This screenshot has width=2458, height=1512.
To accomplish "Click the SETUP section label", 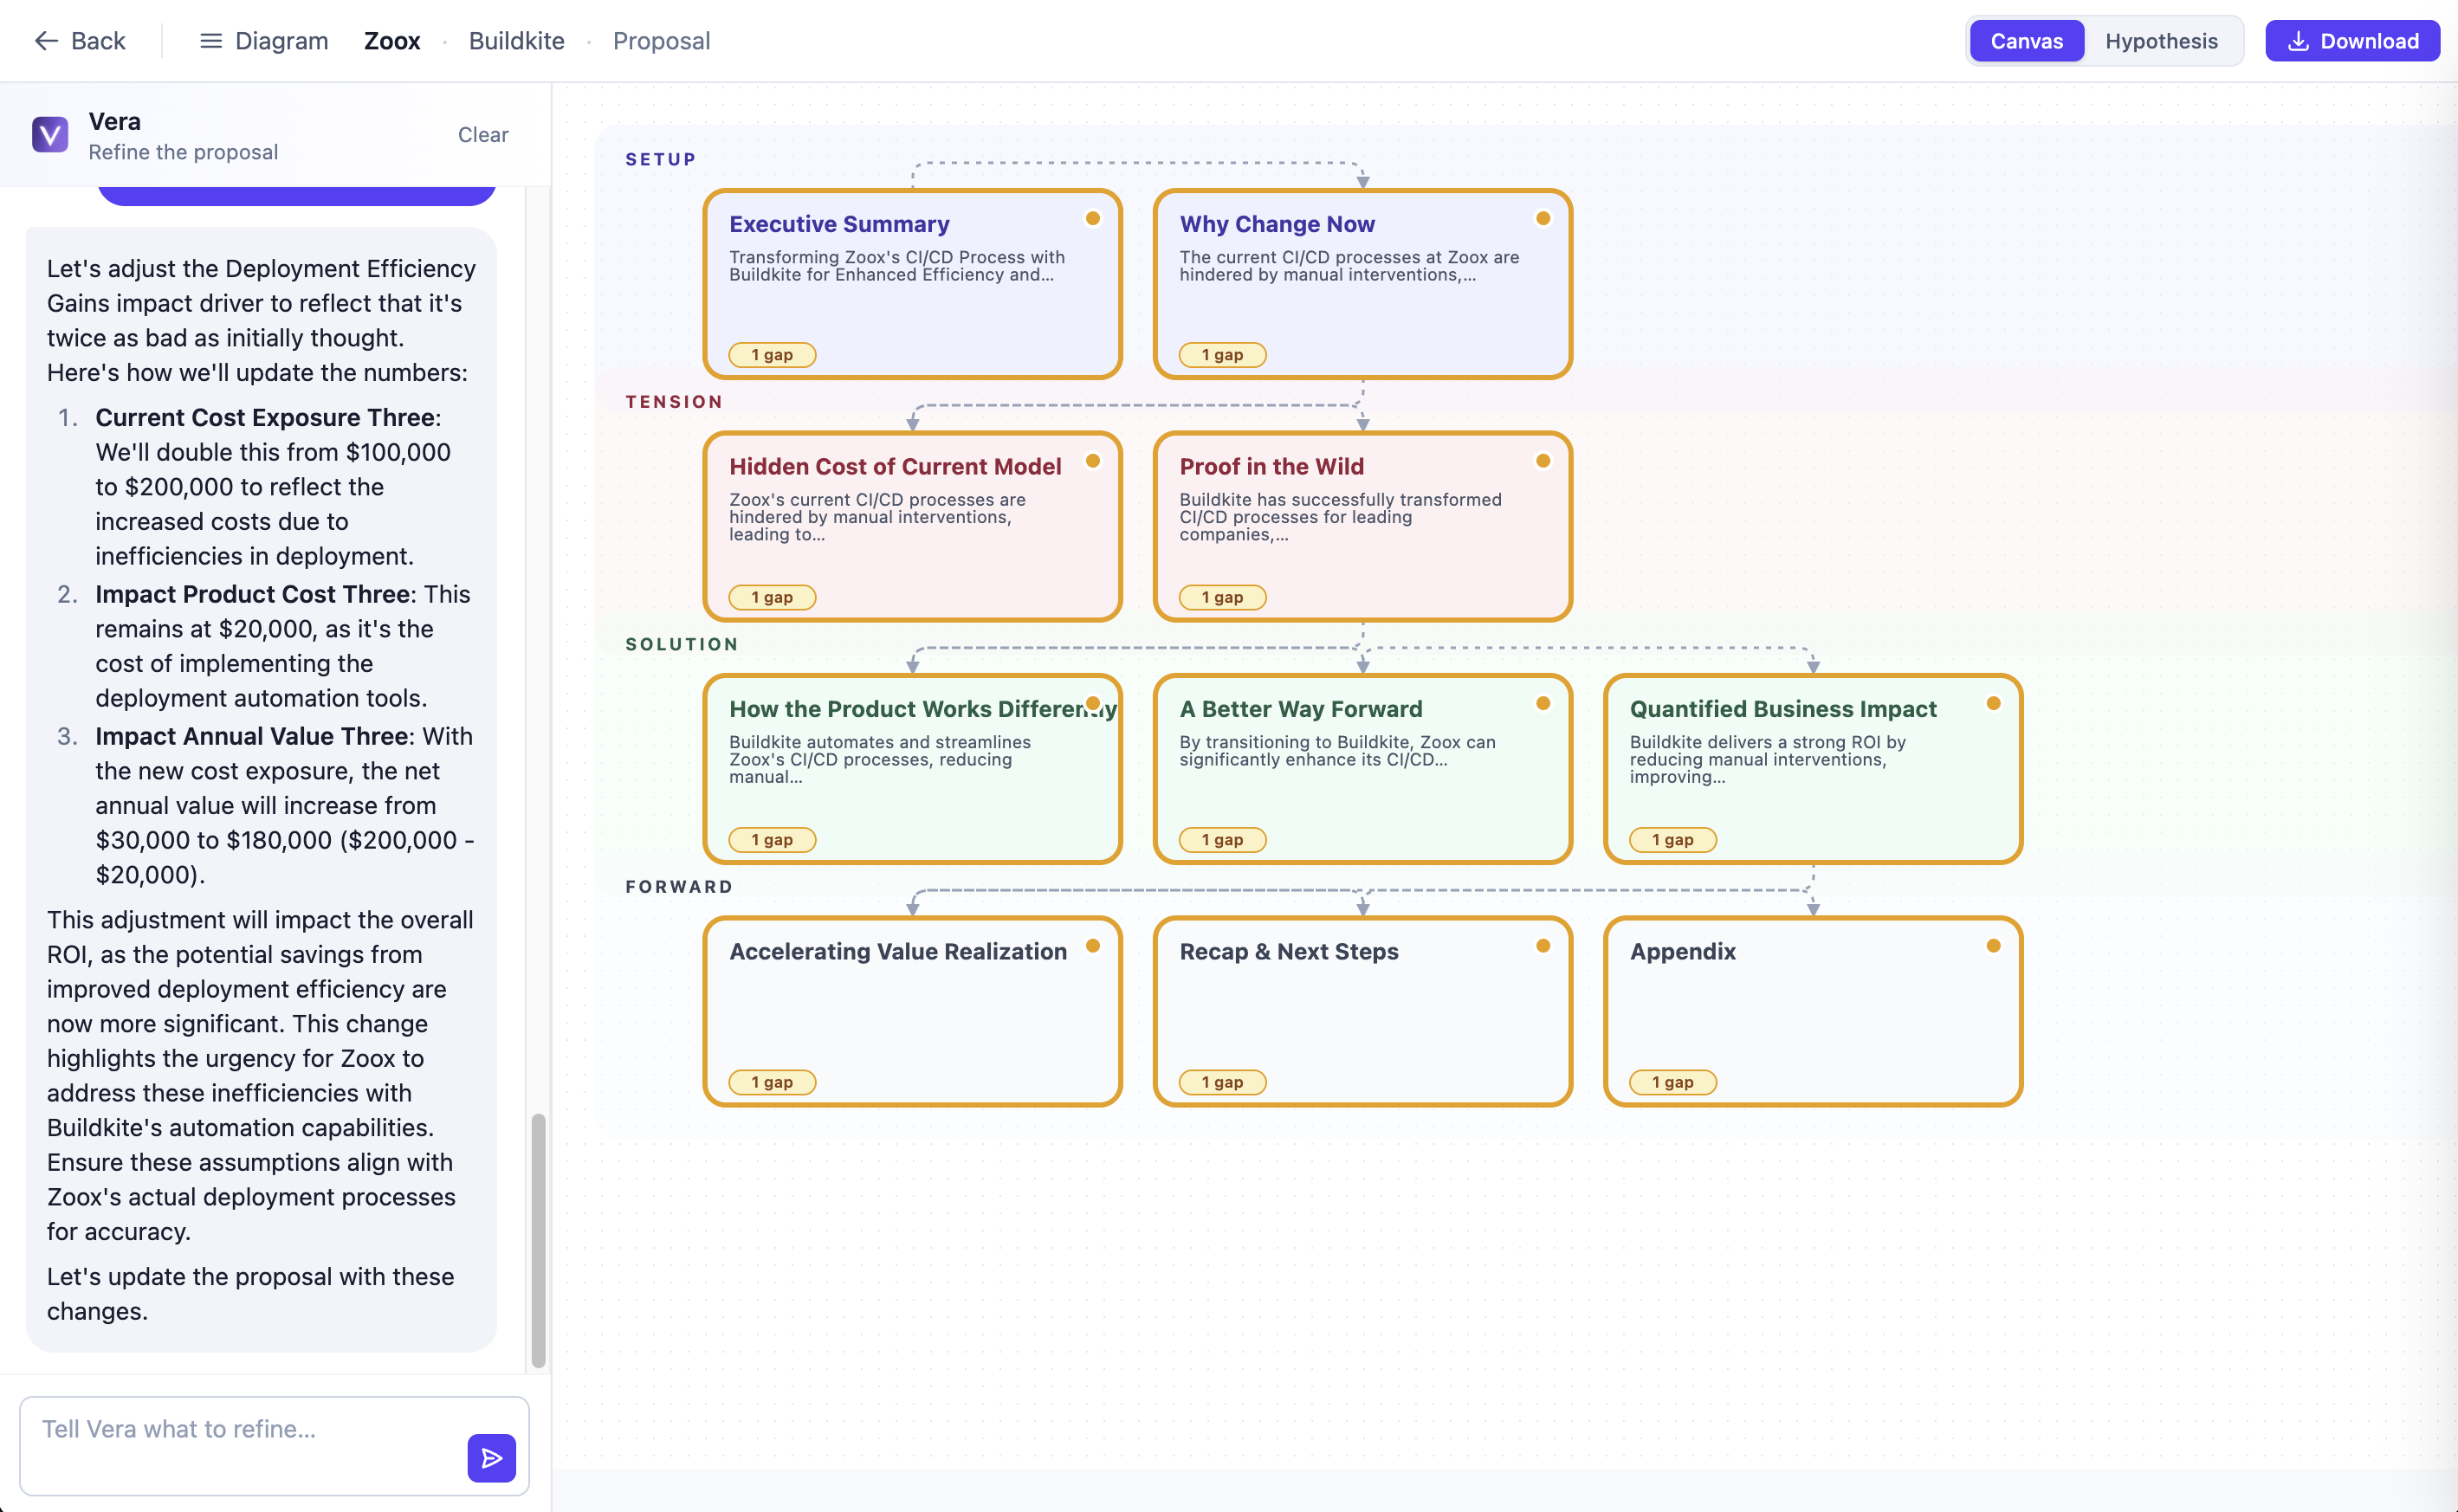I will pos(661,159).
